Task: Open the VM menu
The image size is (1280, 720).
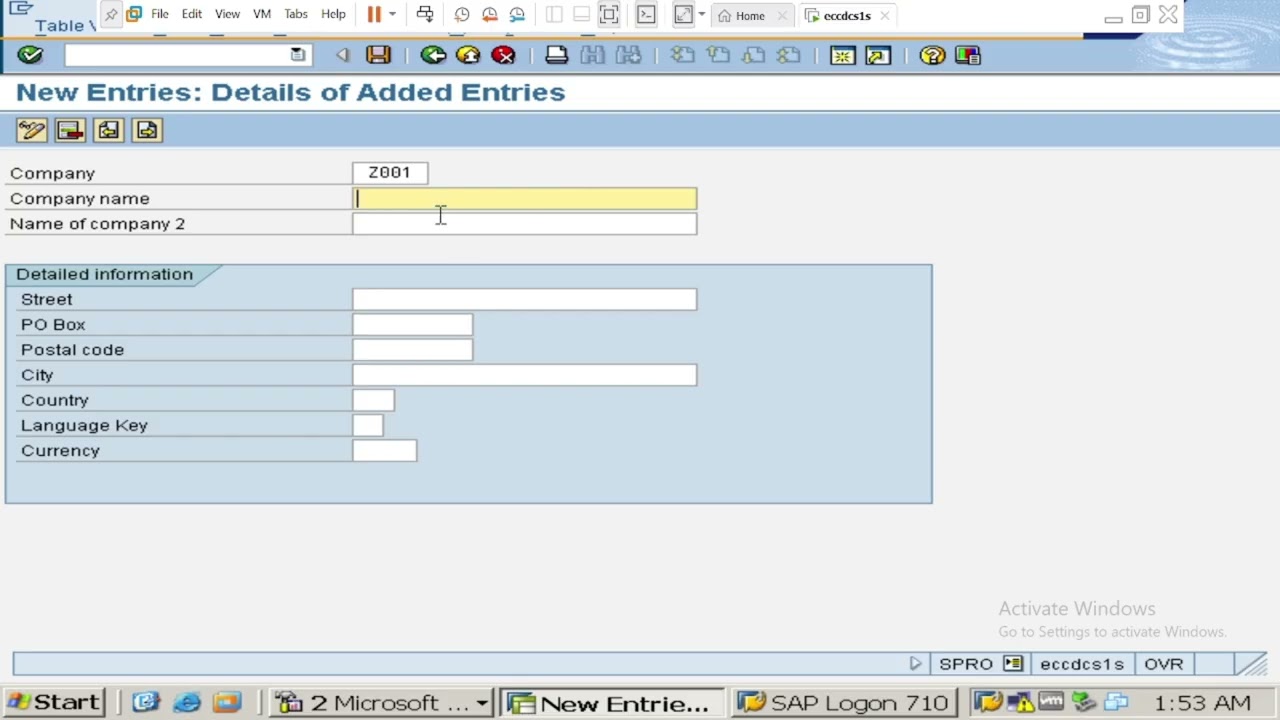Action: click(x=262, y=15)
